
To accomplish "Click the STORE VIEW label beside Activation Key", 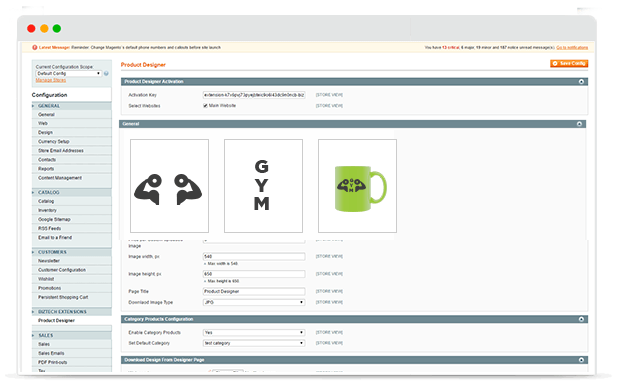I will pos(329,95).
